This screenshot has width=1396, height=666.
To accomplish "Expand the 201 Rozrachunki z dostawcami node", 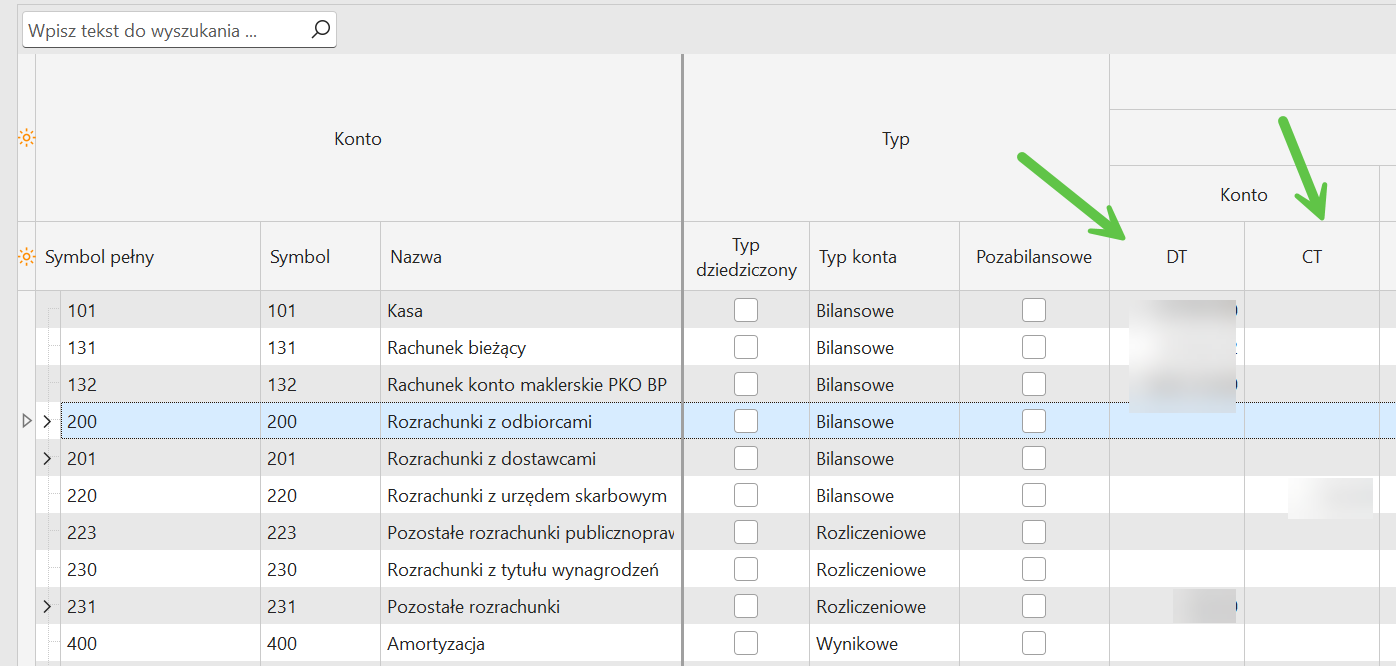I will pos(47,459).
